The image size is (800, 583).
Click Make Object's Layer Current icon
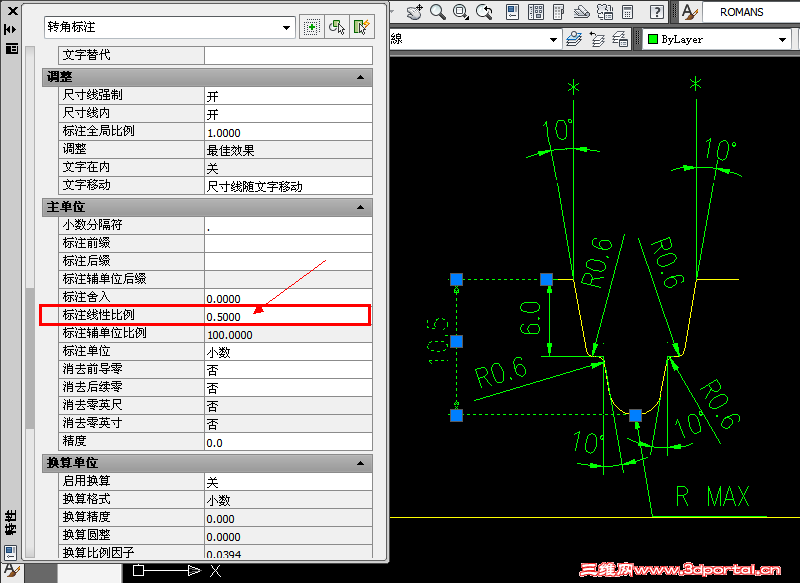[x=574, y=39]
